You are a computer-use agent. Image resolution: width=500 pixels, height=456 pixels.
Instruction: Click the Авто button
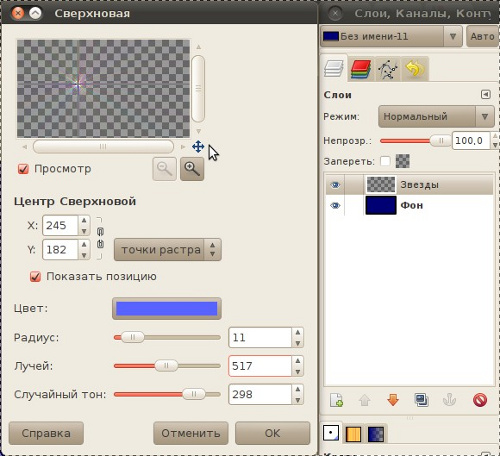[482, 36]
